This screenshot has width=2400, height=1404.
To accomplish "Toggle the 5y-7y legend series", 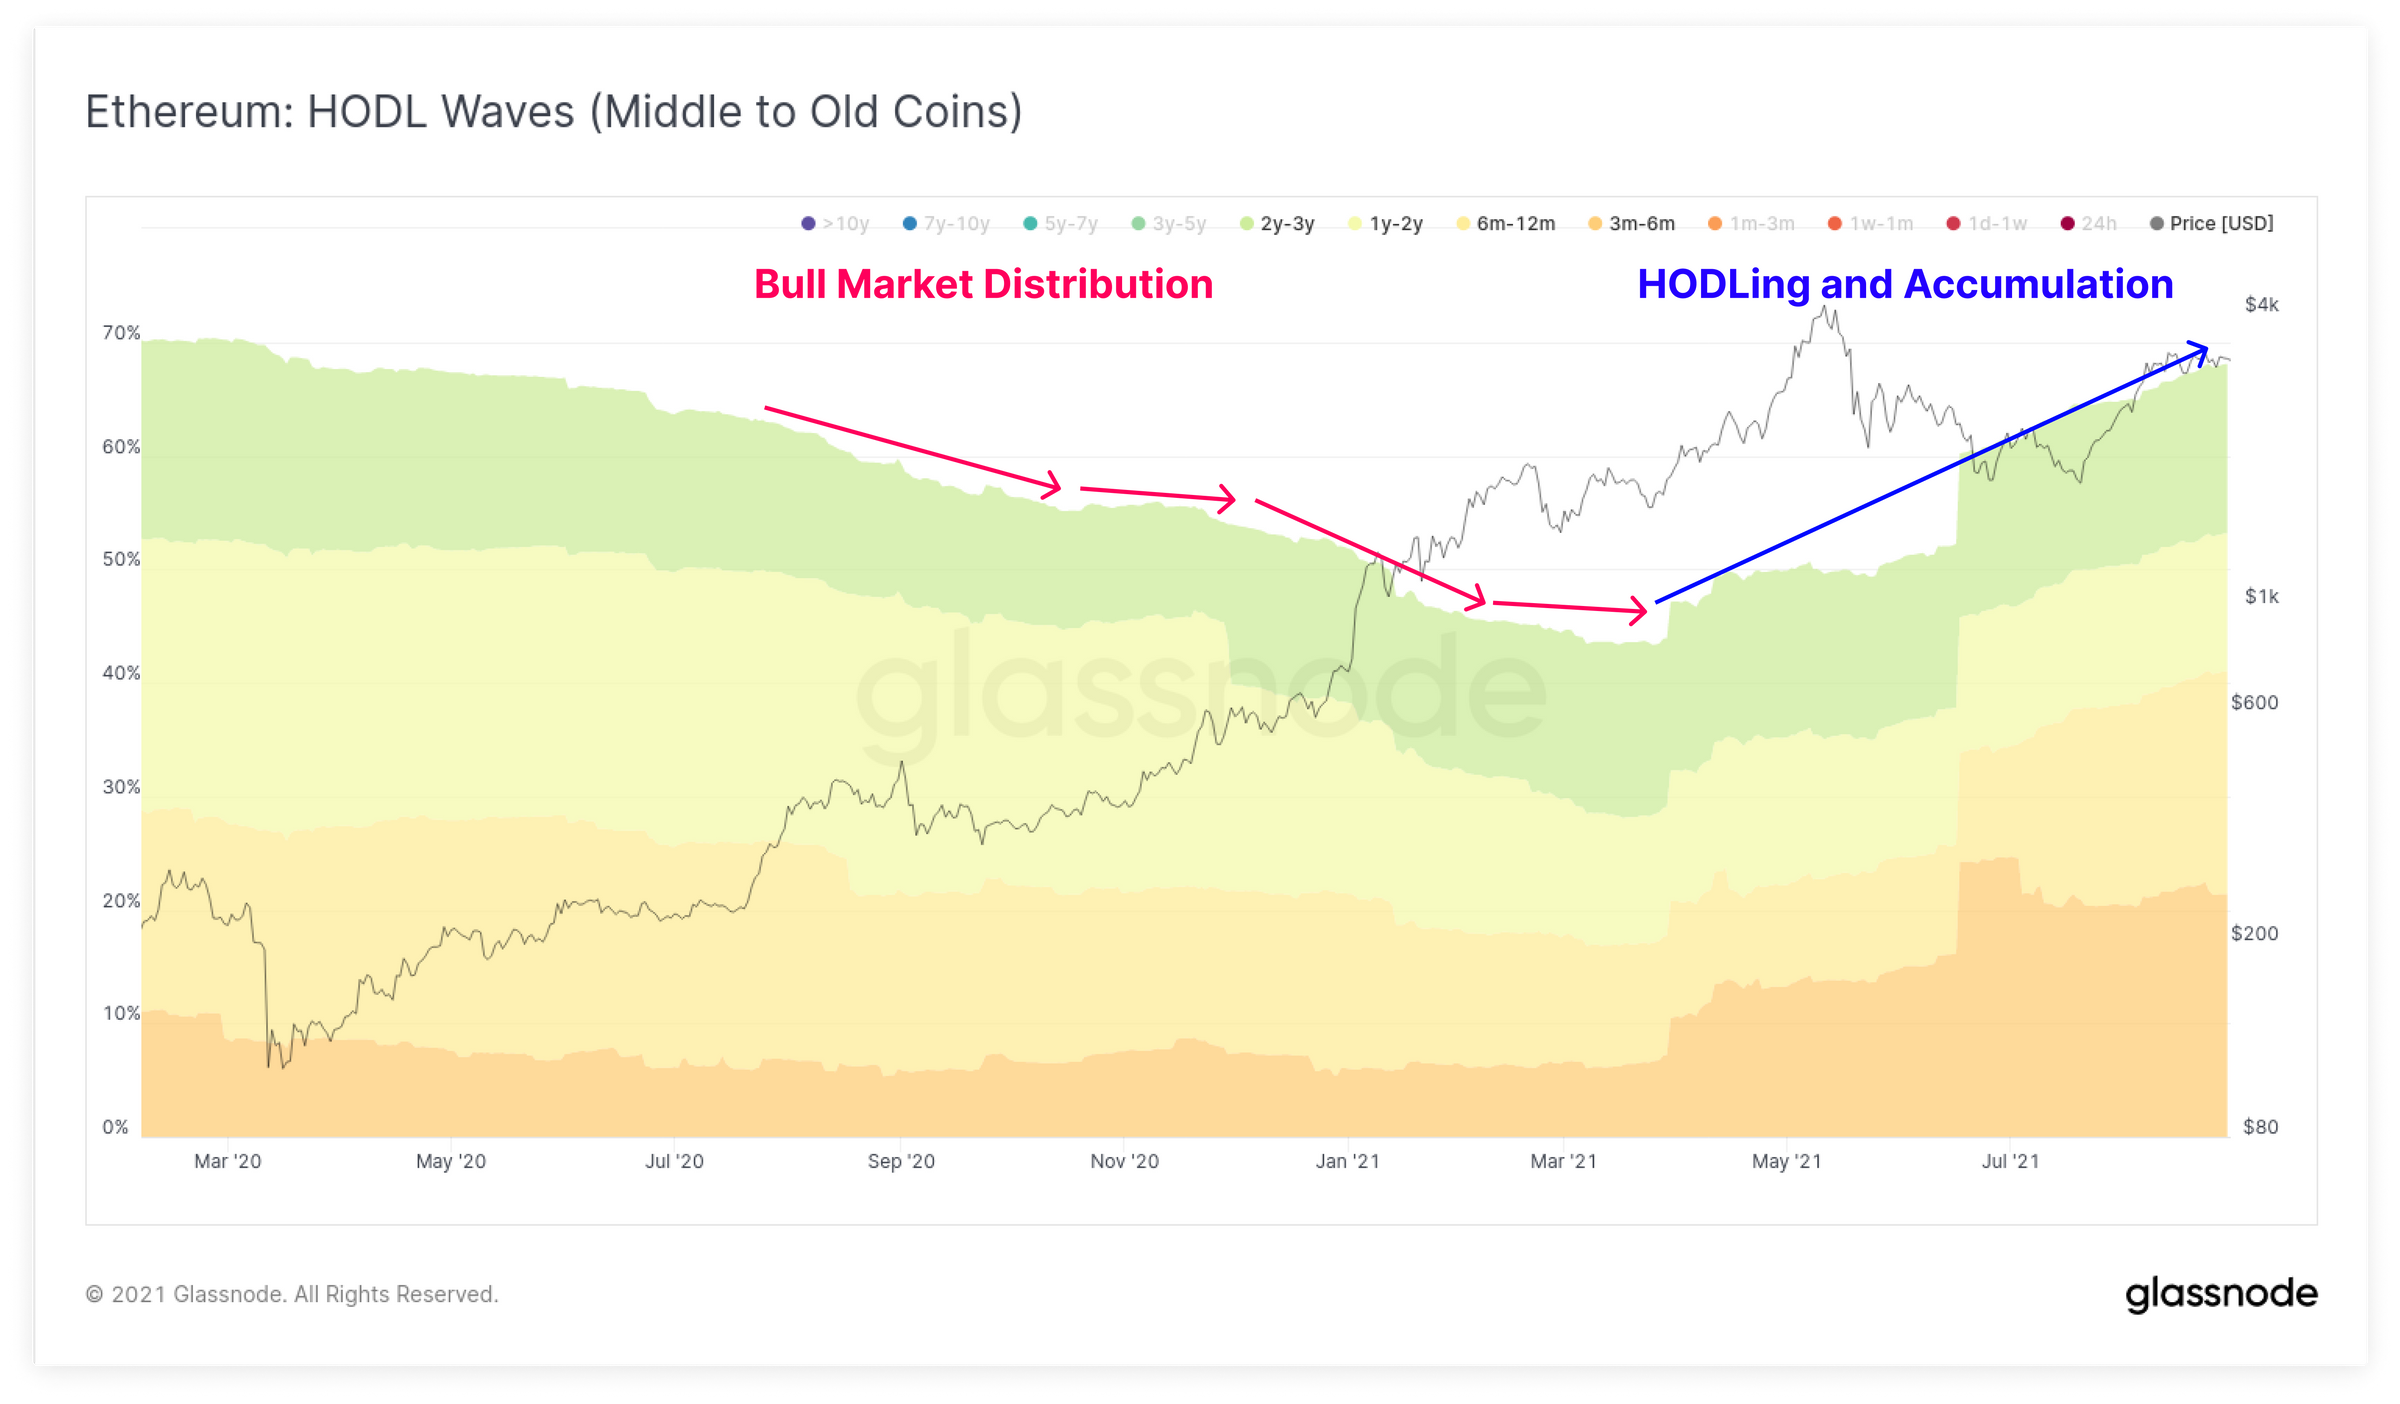I will [1060, 224].
